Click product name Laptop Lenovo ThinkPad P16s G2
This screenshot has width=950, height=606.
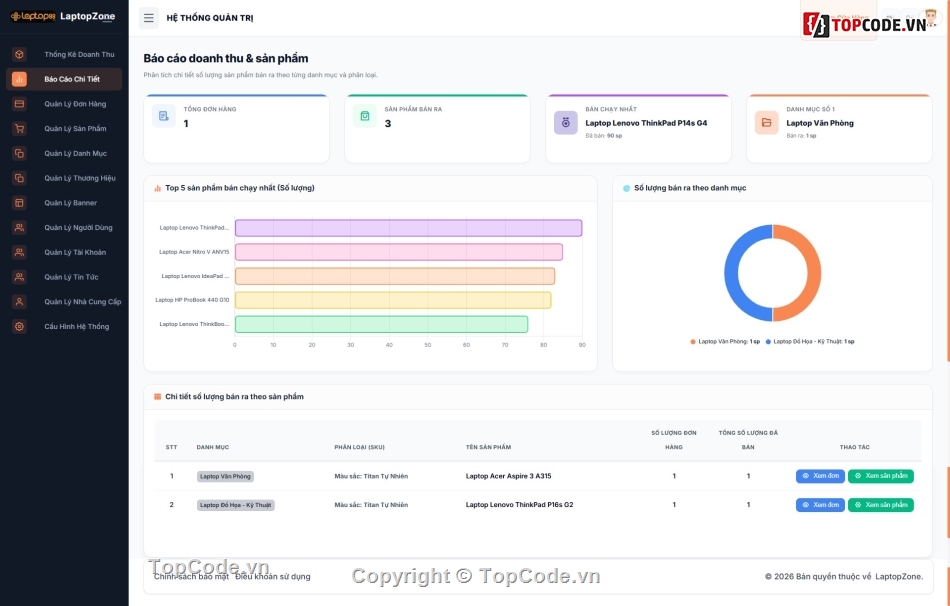pos(519,505)
